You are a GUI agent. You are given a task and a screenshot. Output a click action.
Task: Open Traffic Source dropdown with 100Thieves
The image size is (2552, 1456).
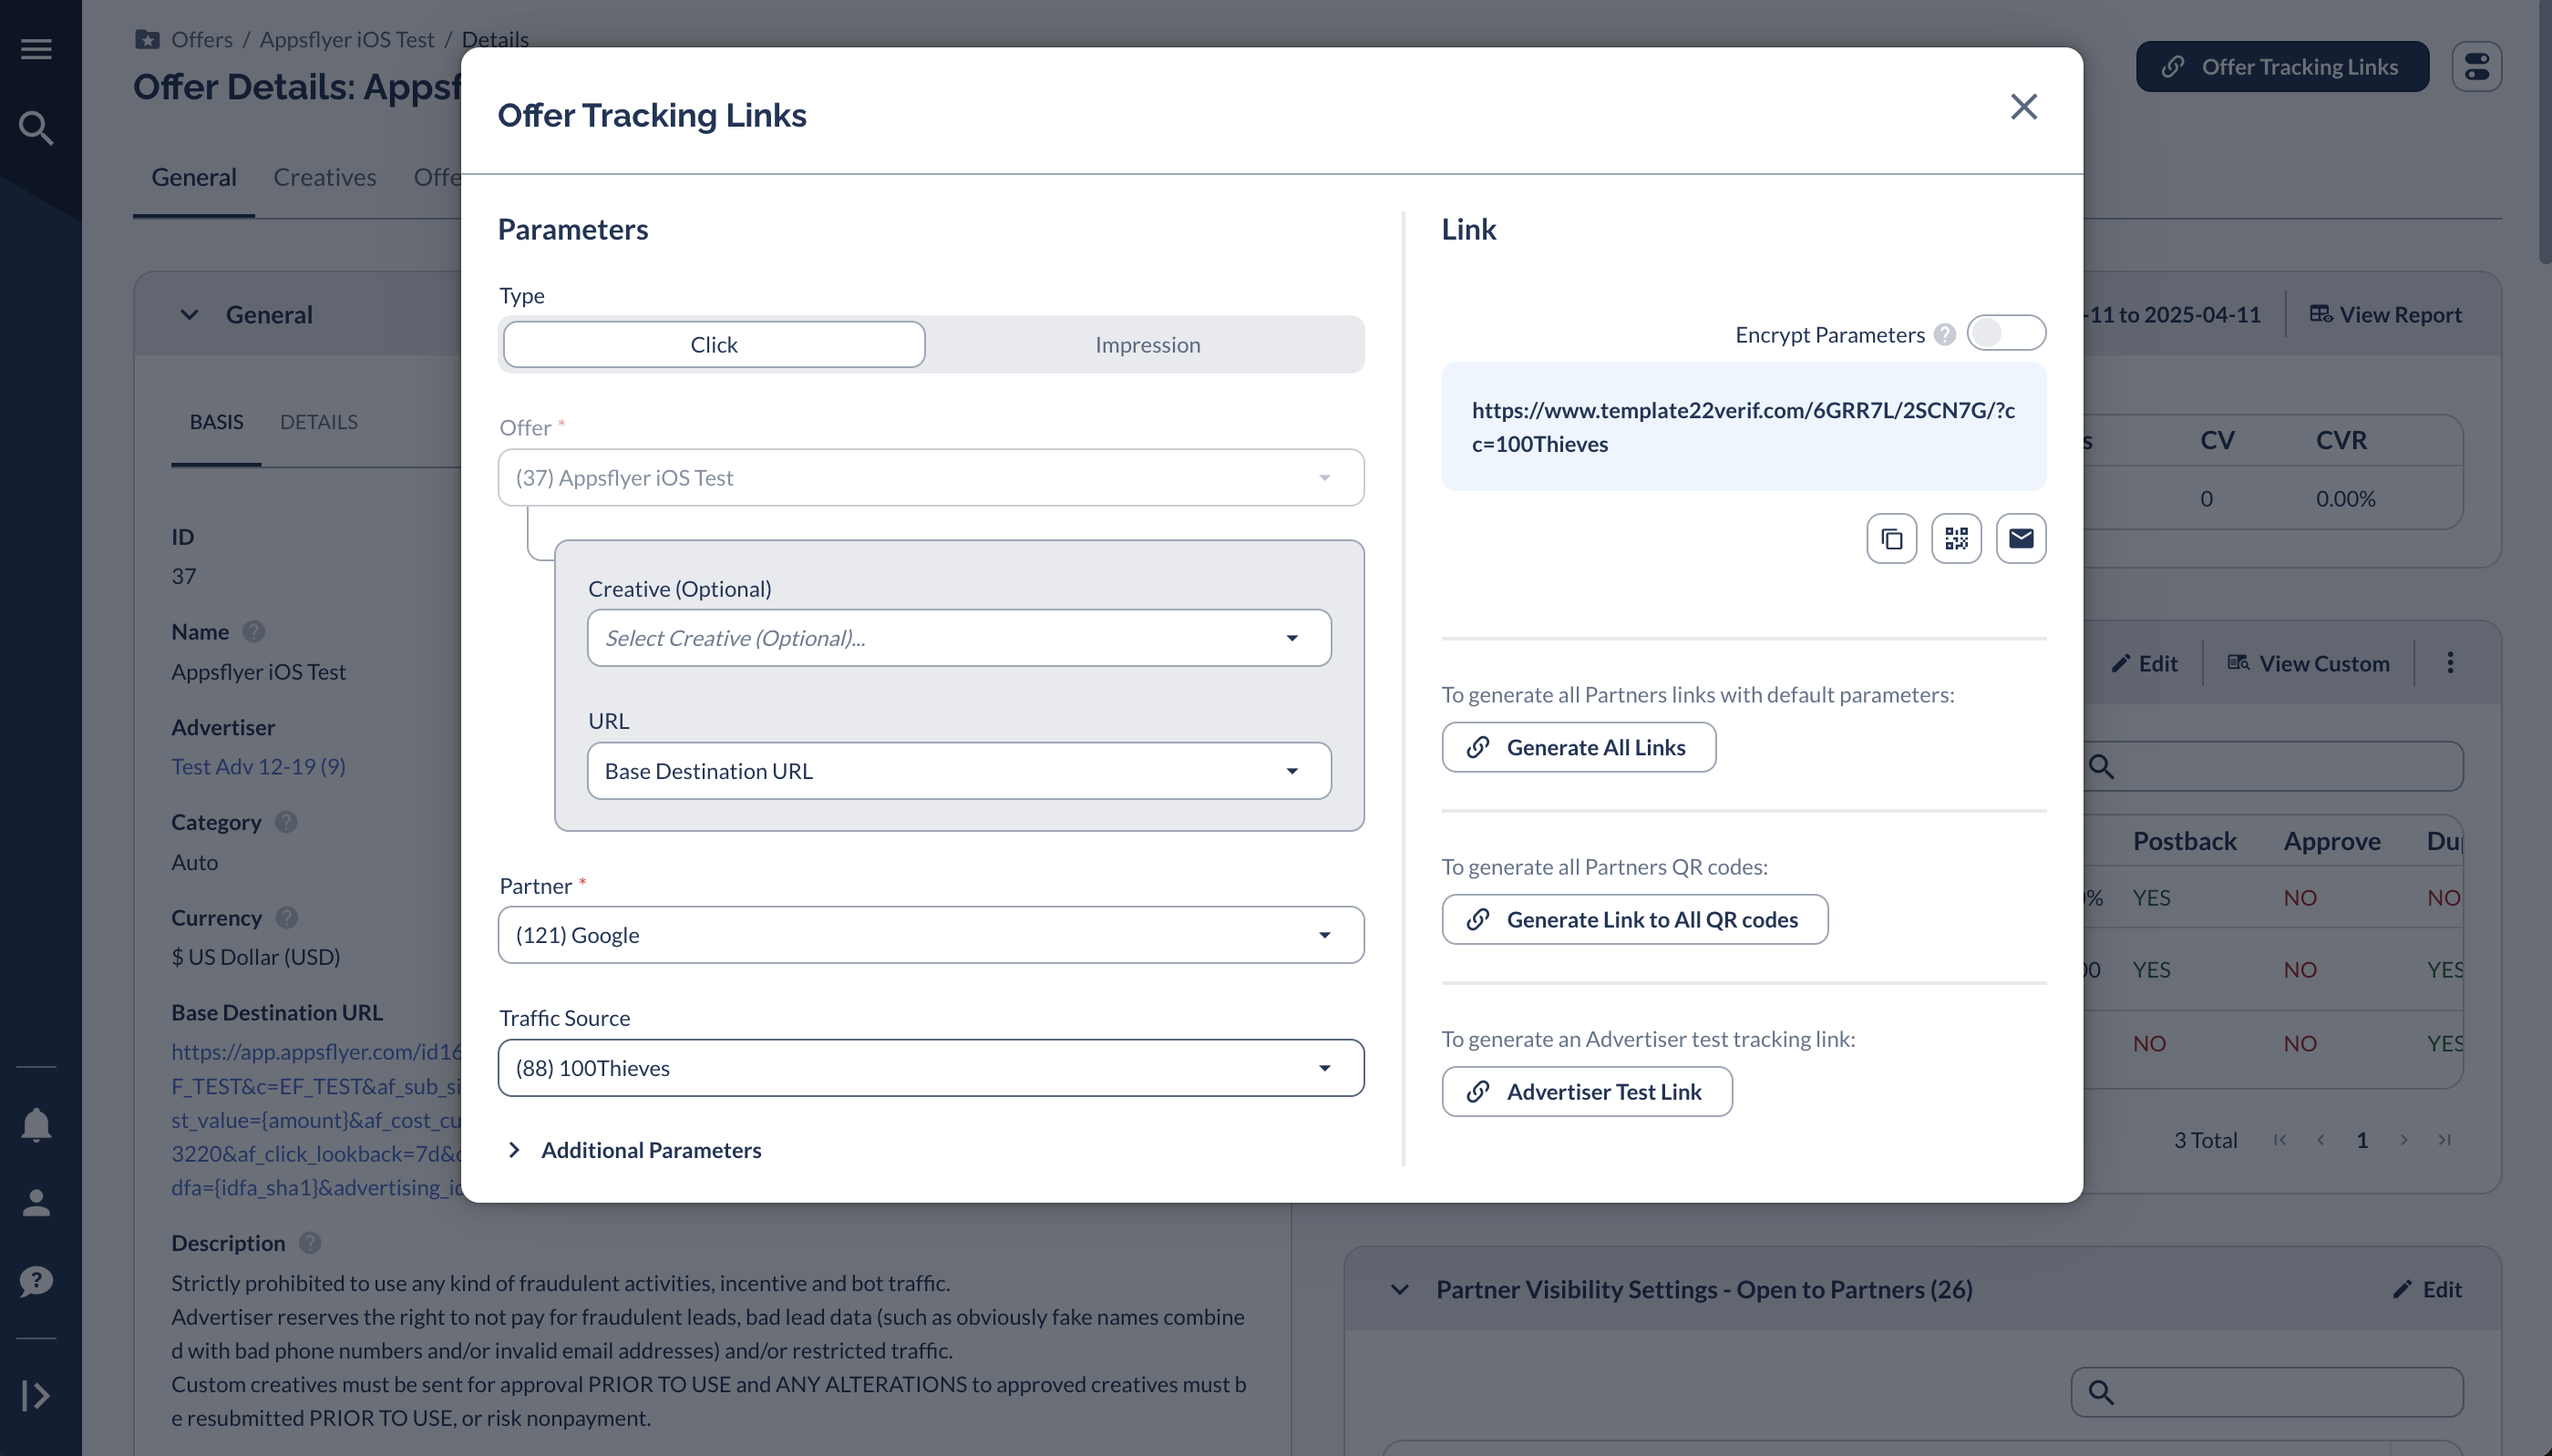coord(931,1068)
